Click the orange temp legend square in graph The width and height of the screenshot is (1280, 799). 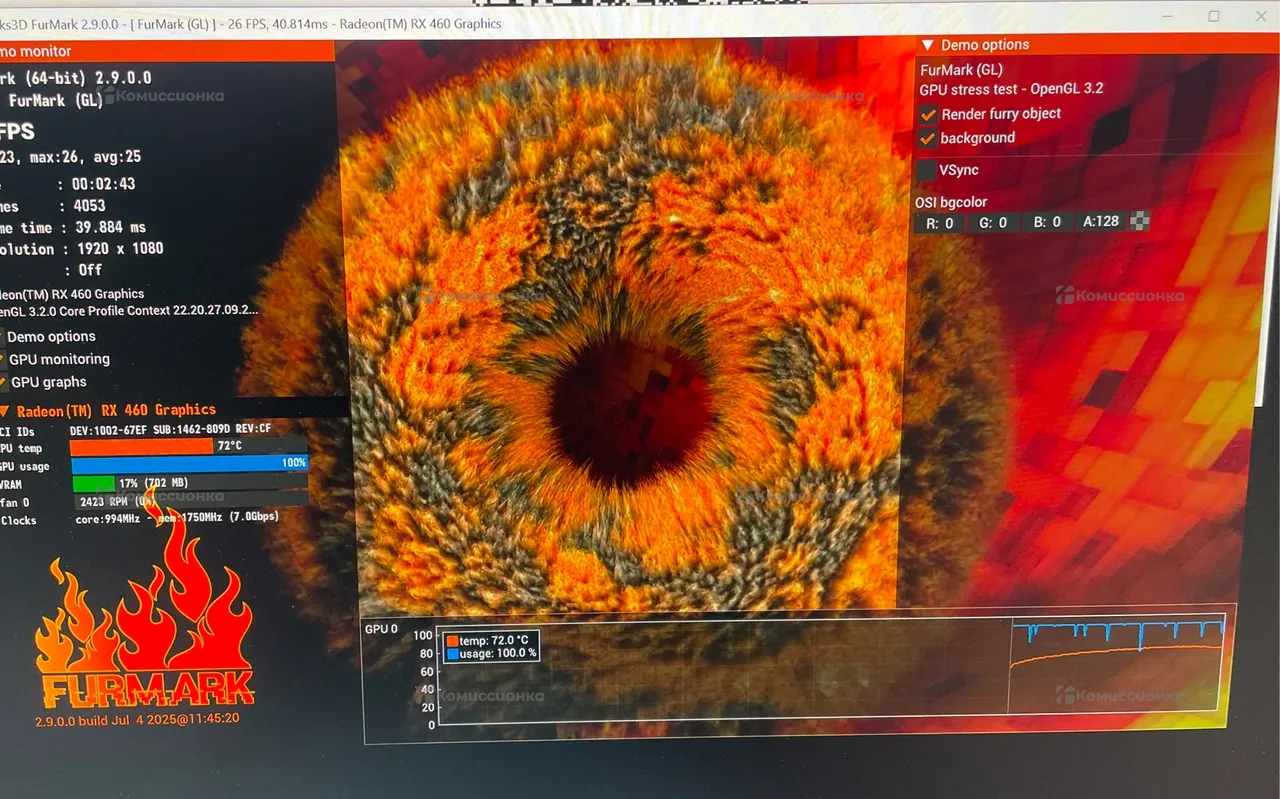pos(452,640)
